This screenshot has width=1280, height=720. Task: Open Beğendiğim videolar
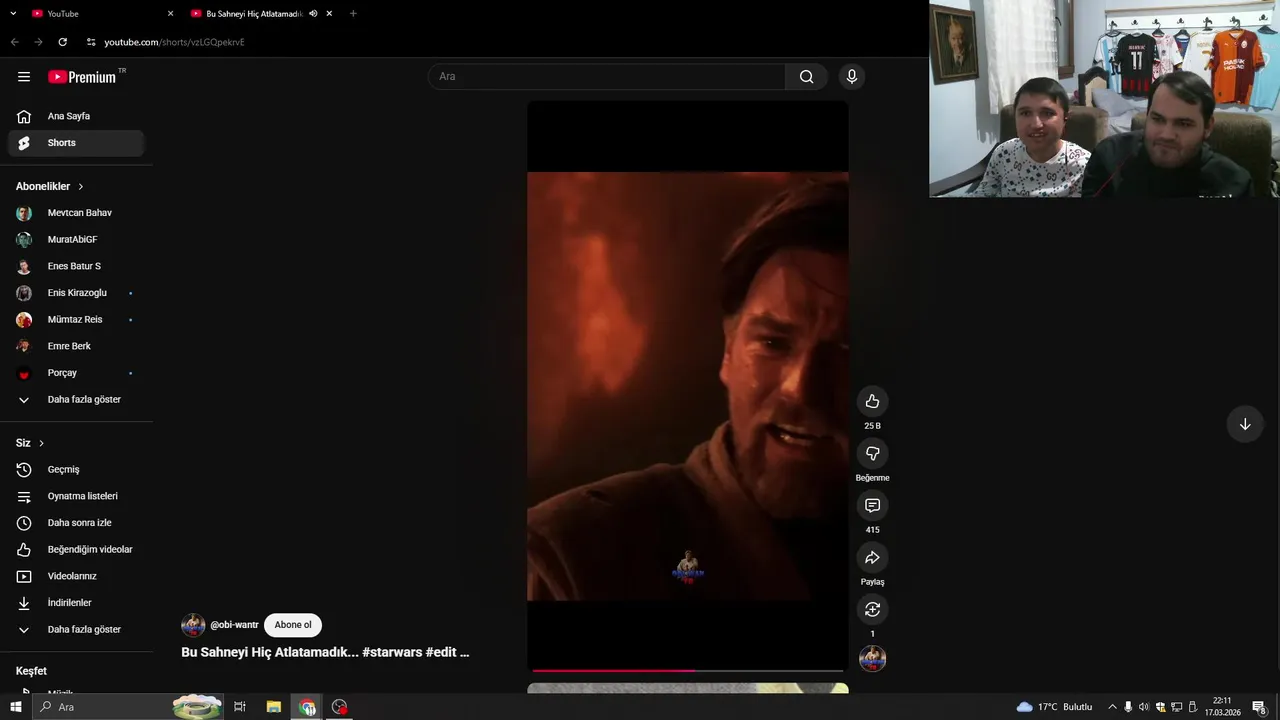[76, 550]
